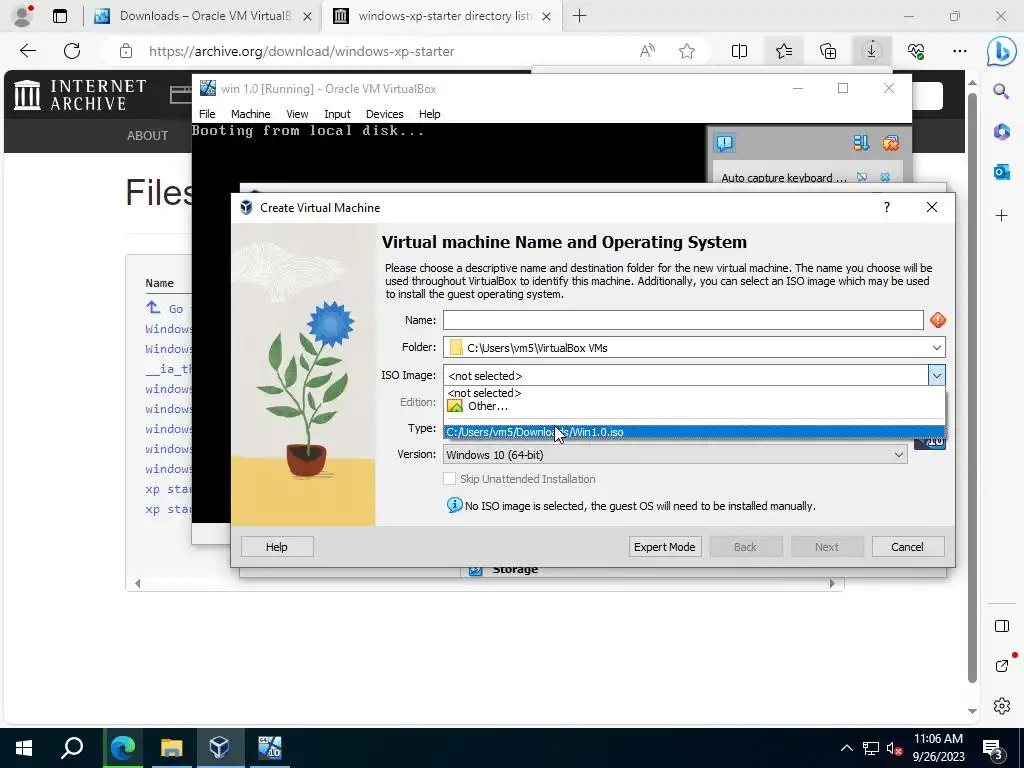
Task: Click the Name column header
Action: coord(159,283)
